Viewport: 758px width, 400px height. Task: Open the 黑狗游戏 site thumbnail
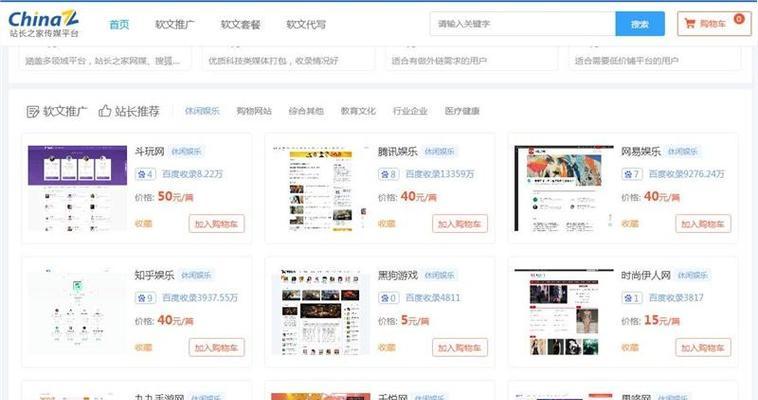pos(321,312)
